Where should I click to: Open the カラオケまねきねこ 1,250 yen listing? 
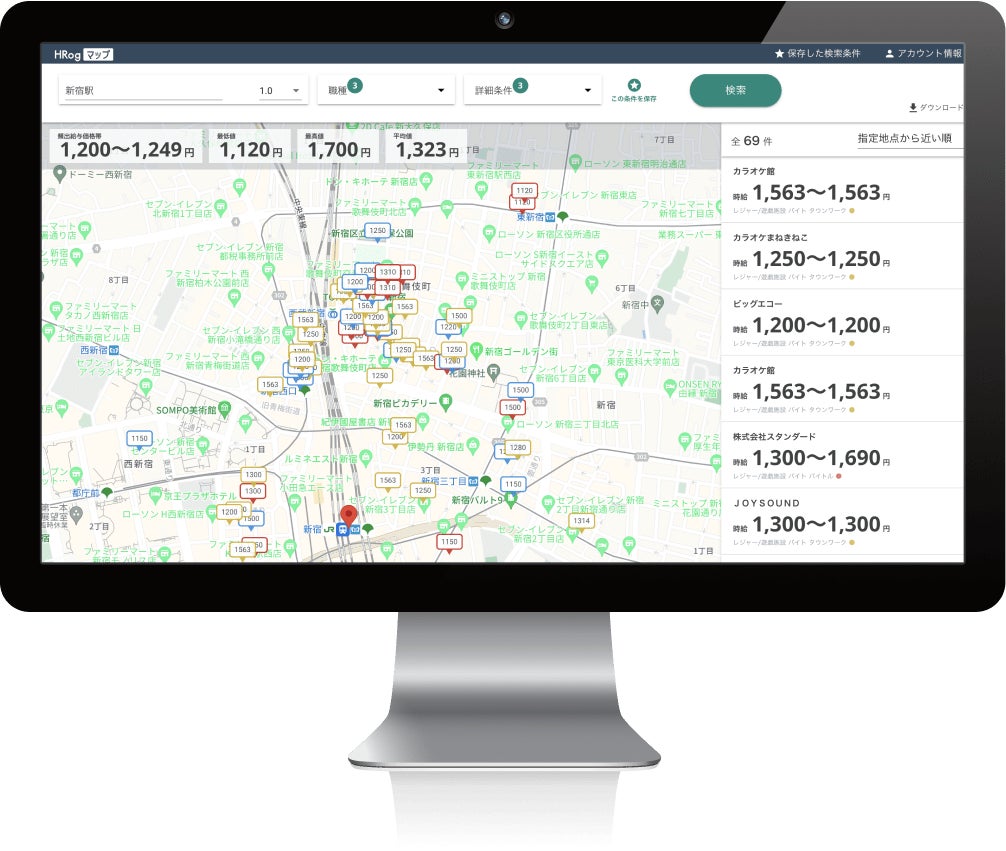point(842,256)
